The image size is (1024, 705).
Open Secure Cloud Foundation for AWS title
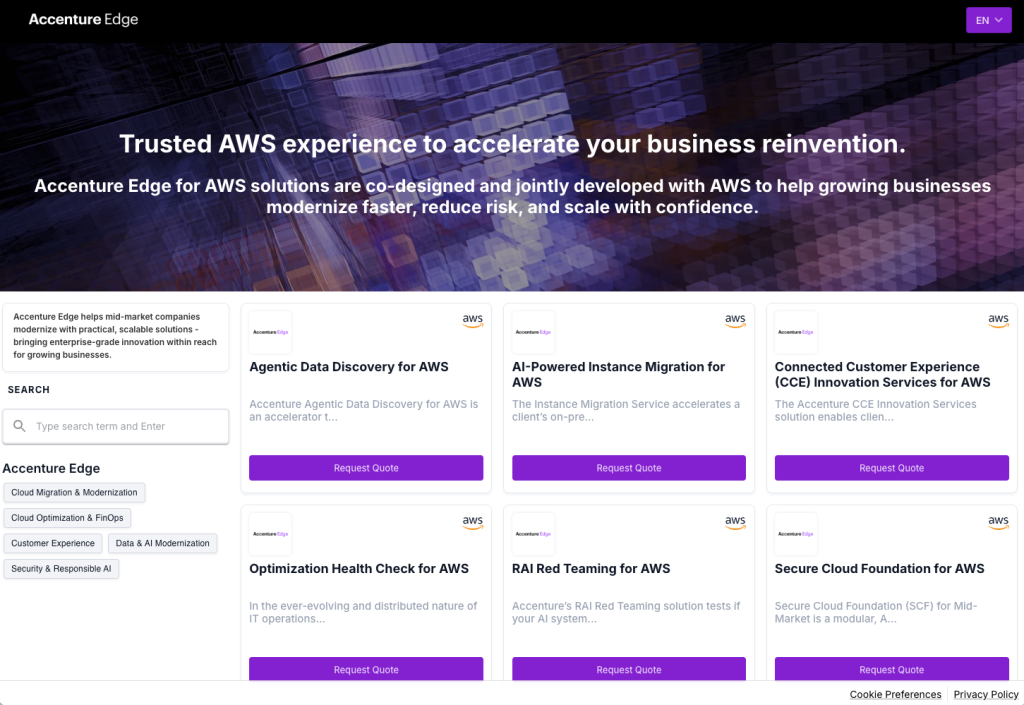tap(879, 569)
